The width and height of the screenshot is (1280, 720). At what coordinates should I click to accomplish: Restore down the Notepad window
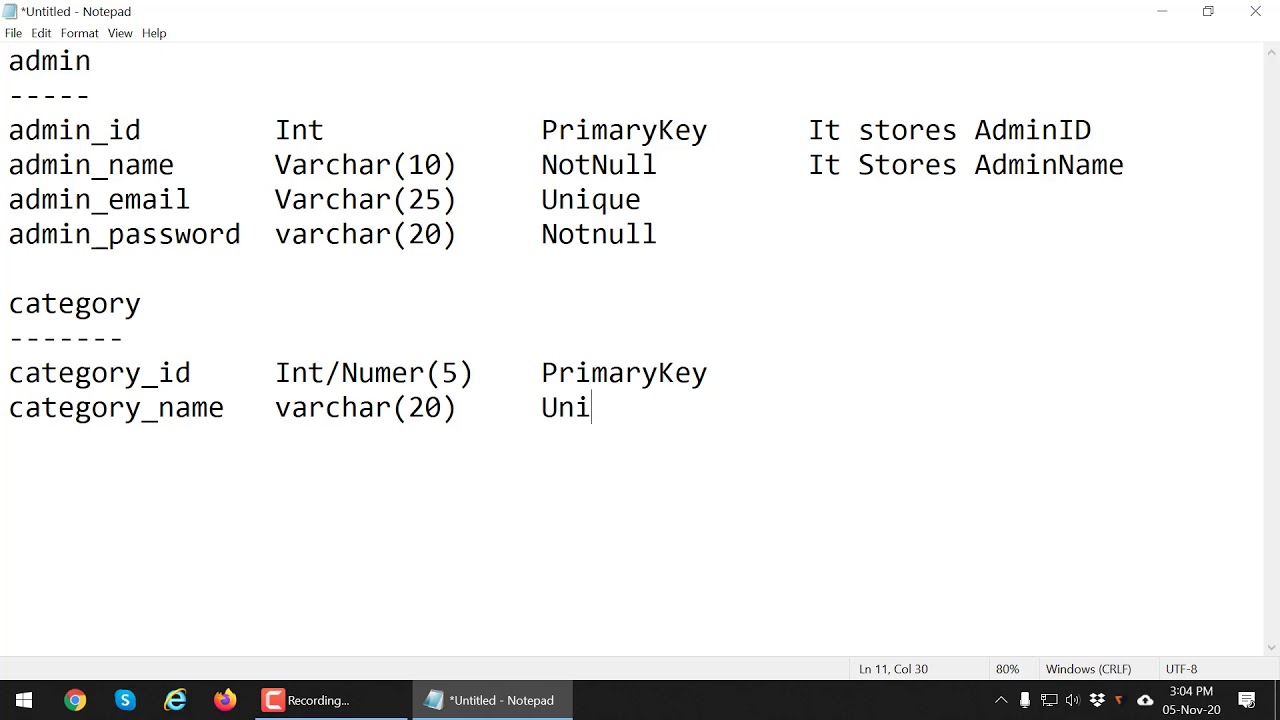1208,11
